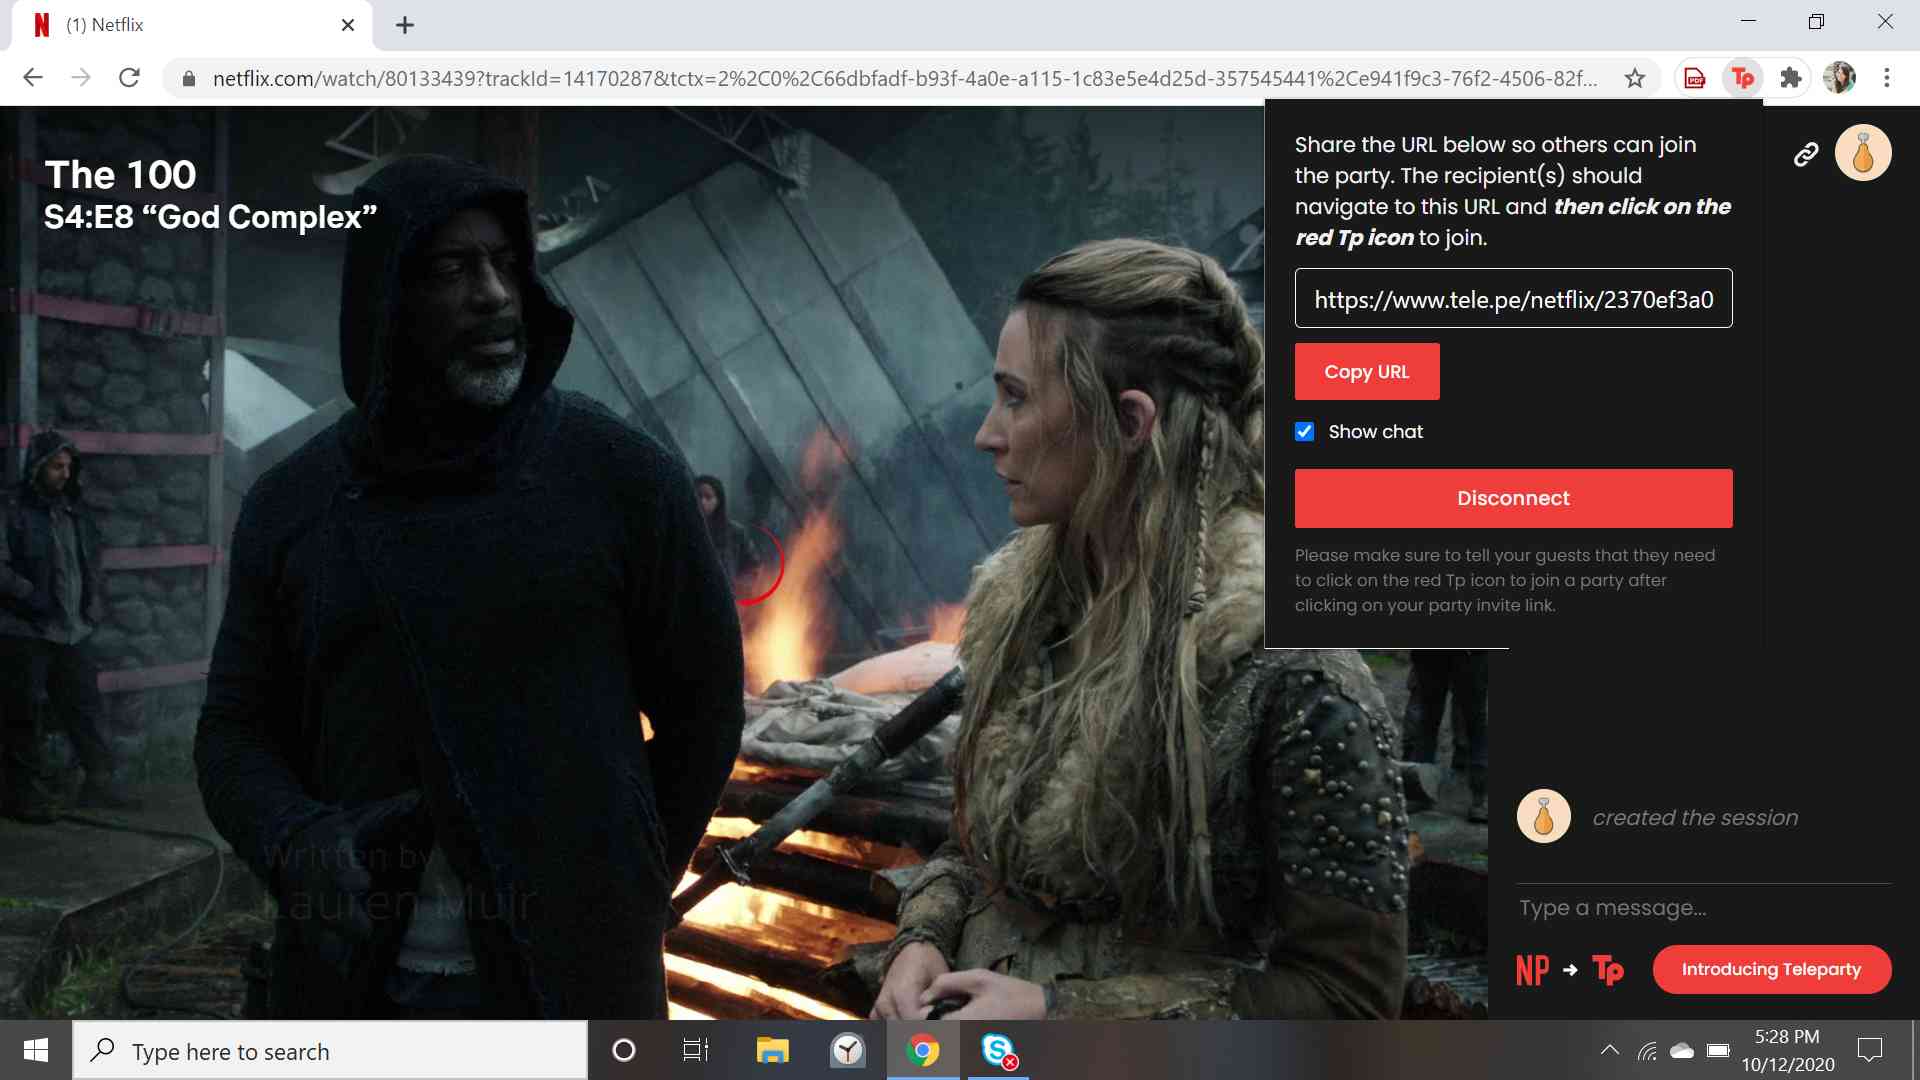Open the clock showing 5:28 PM
Image resolution: width=1920 pixels, height=1080 pixels.
tap(1788, 1050)
